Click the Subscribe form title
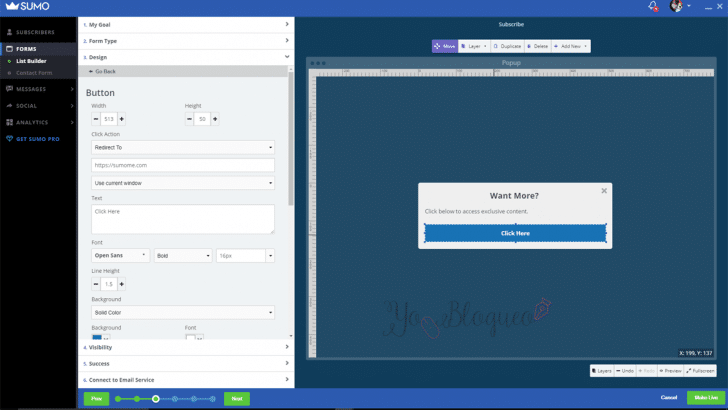Image resolution: width=728 pixels, height=410 pixels. (511, 24)
